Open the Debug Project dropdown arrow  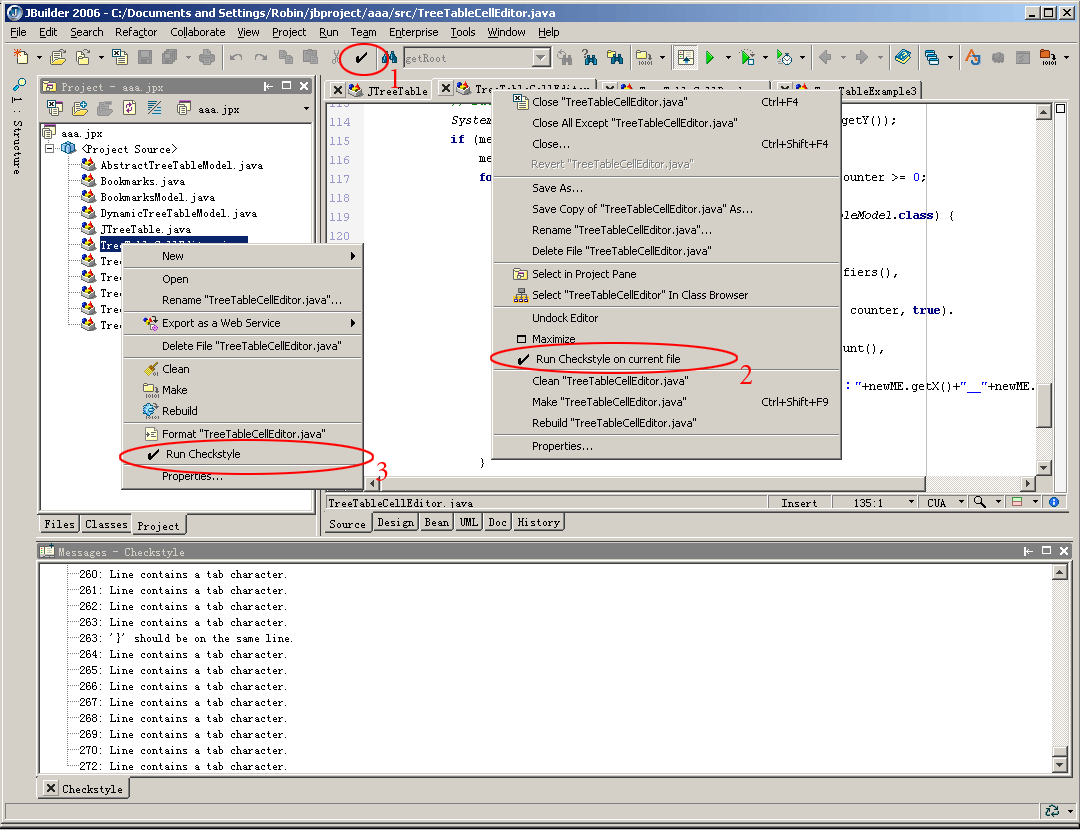pos(765,58)
